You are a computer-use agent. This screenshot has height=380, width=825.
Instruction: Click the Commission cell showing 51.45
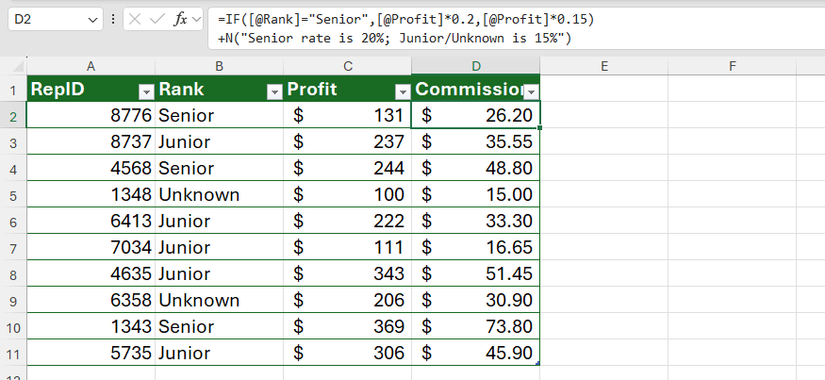476,273
